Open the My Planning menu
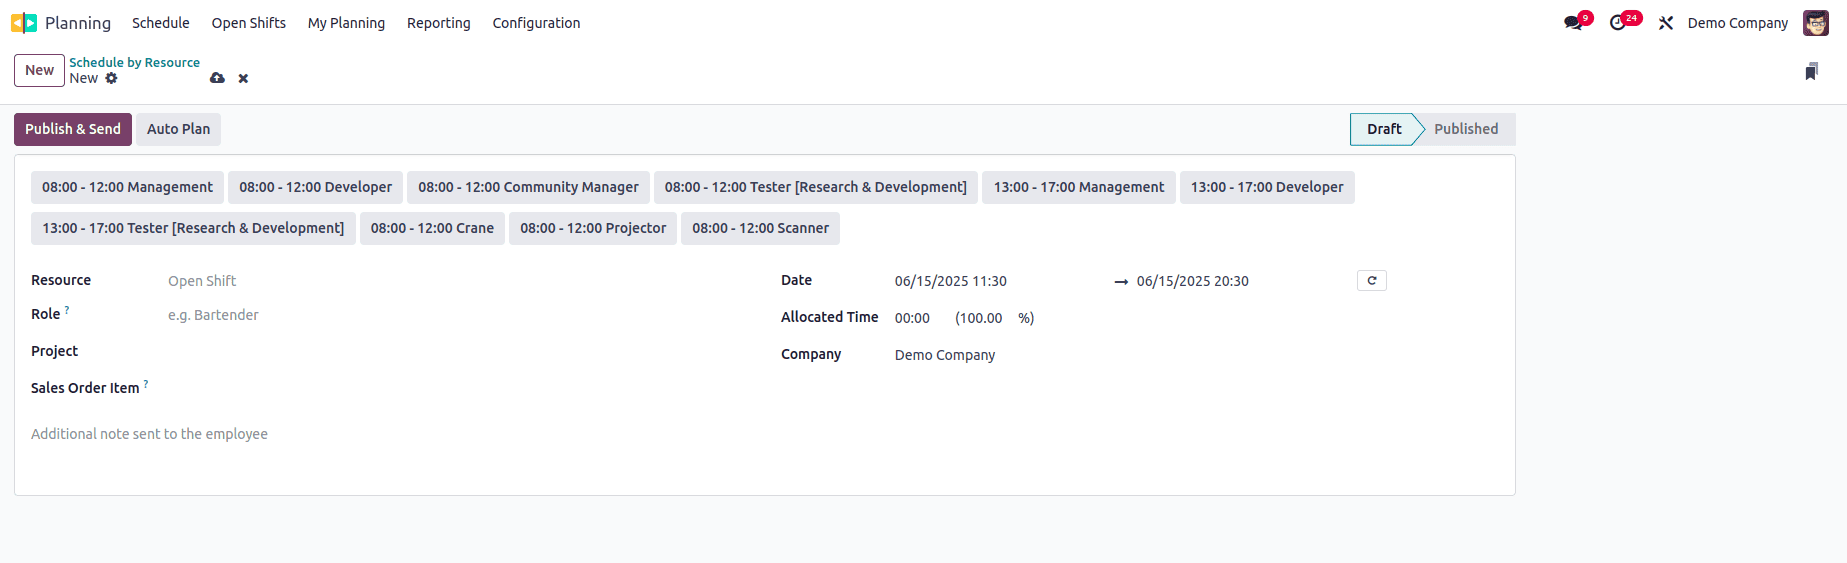Screen dimensions: 1847x563 (x=346, y=23)
